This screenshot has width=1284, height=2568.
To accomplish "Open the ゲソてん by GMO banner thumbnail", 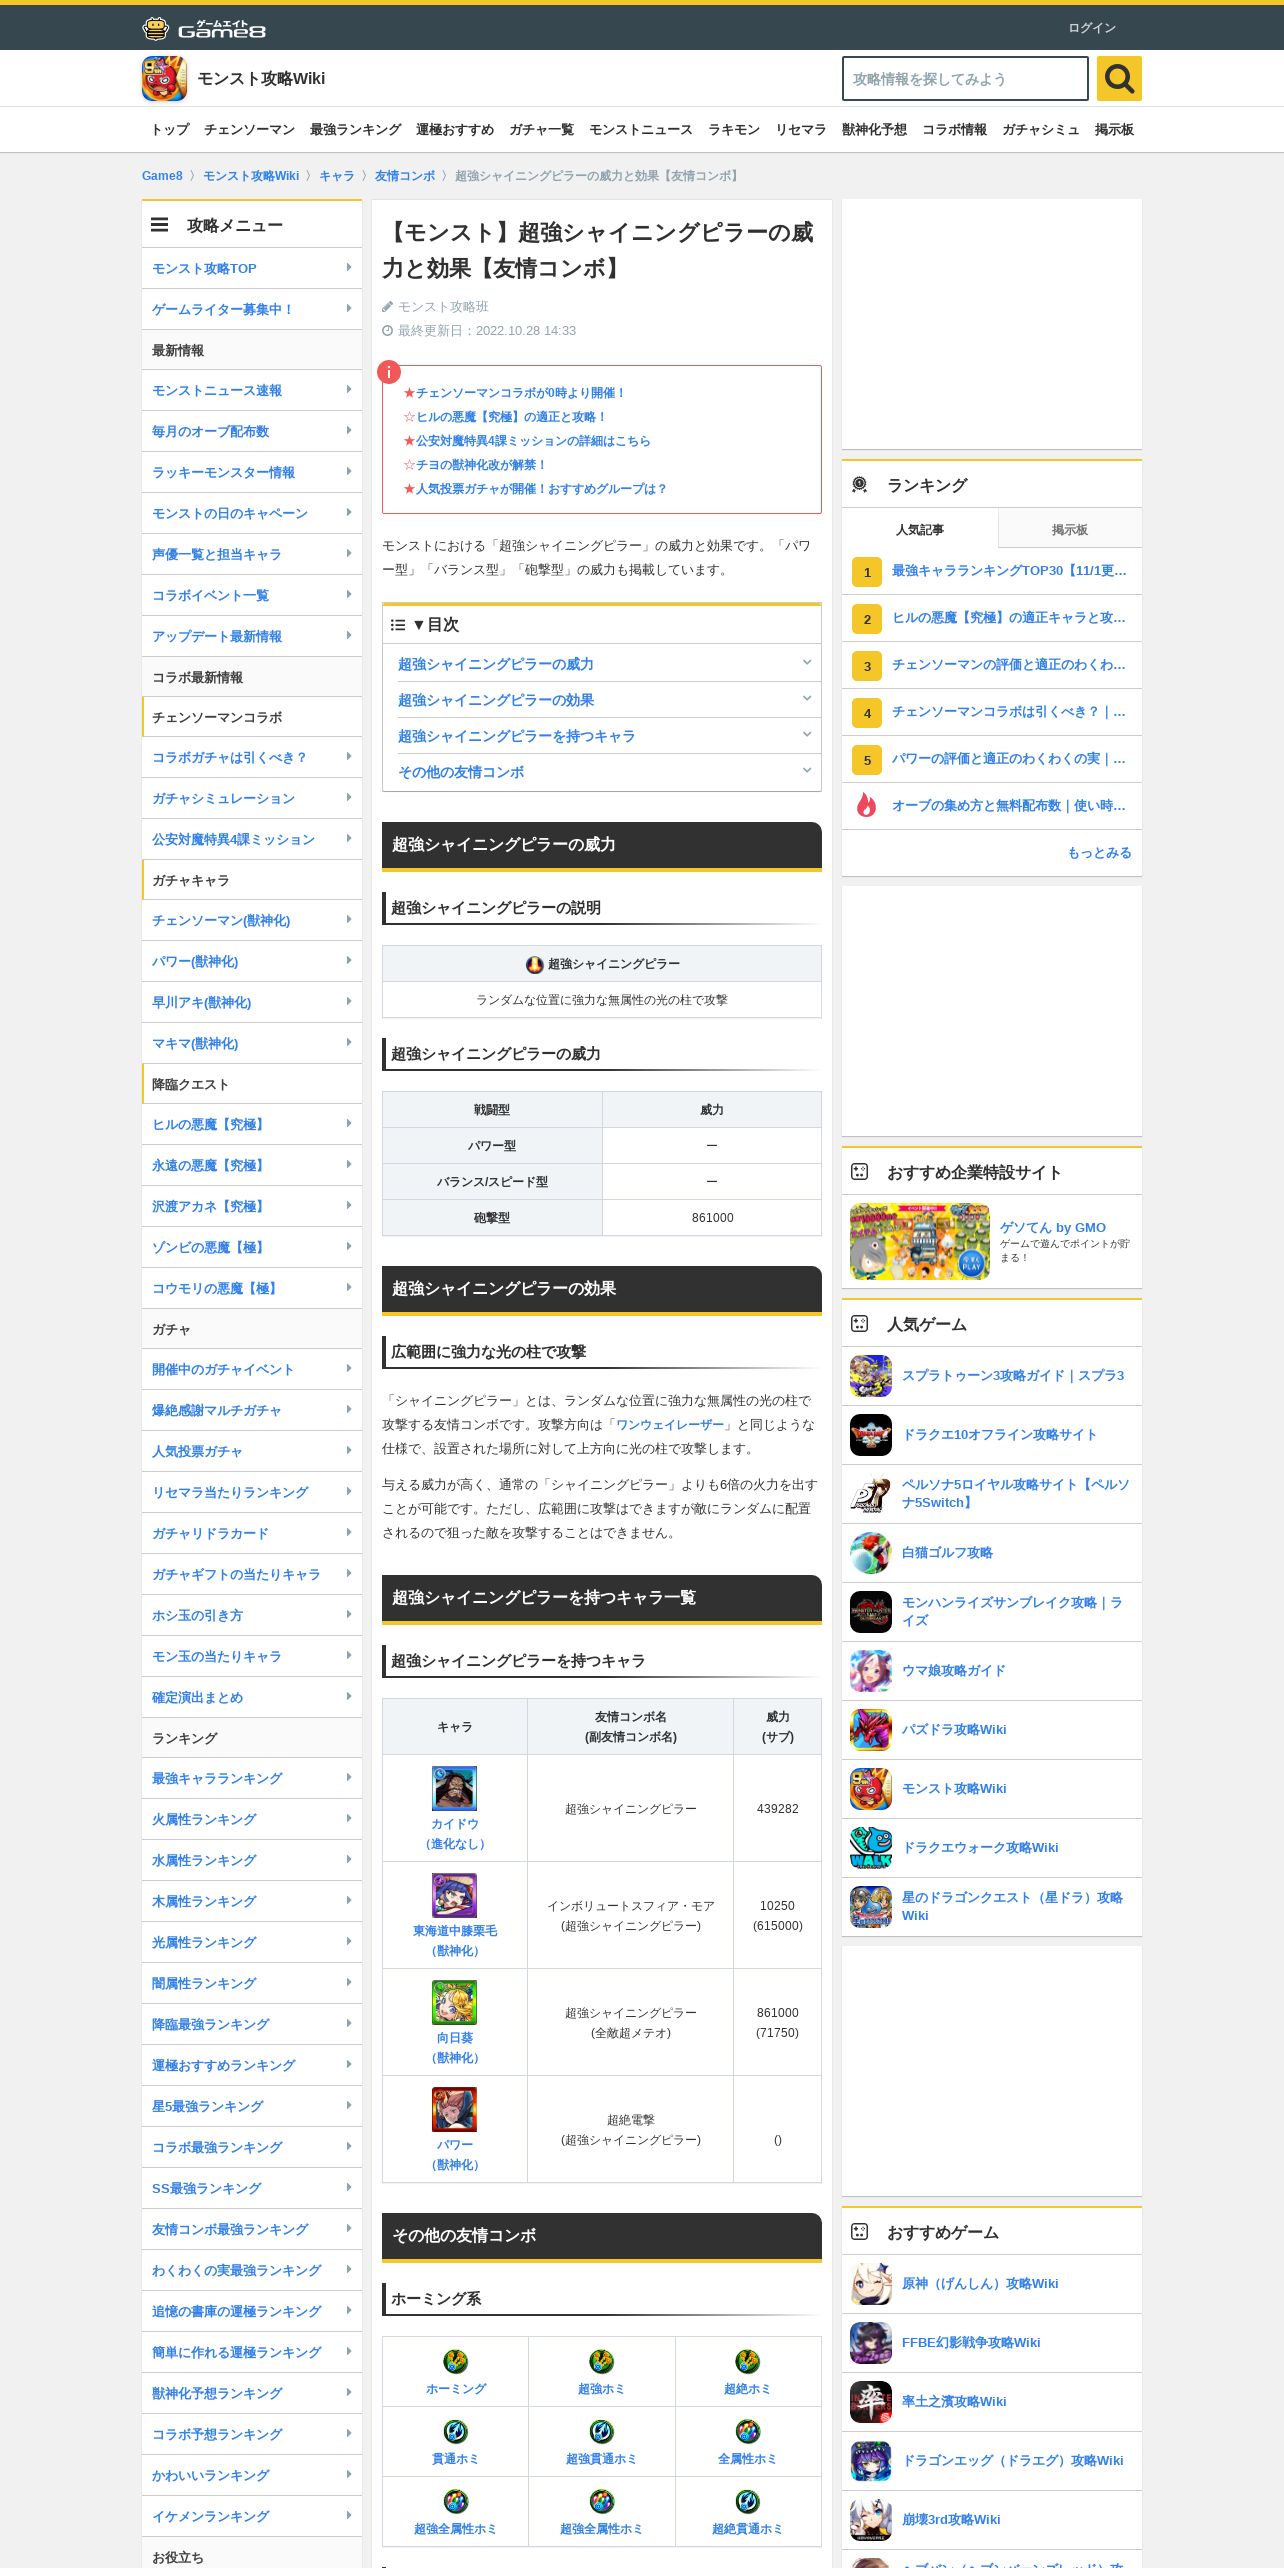I will [x=920, y=1241].
